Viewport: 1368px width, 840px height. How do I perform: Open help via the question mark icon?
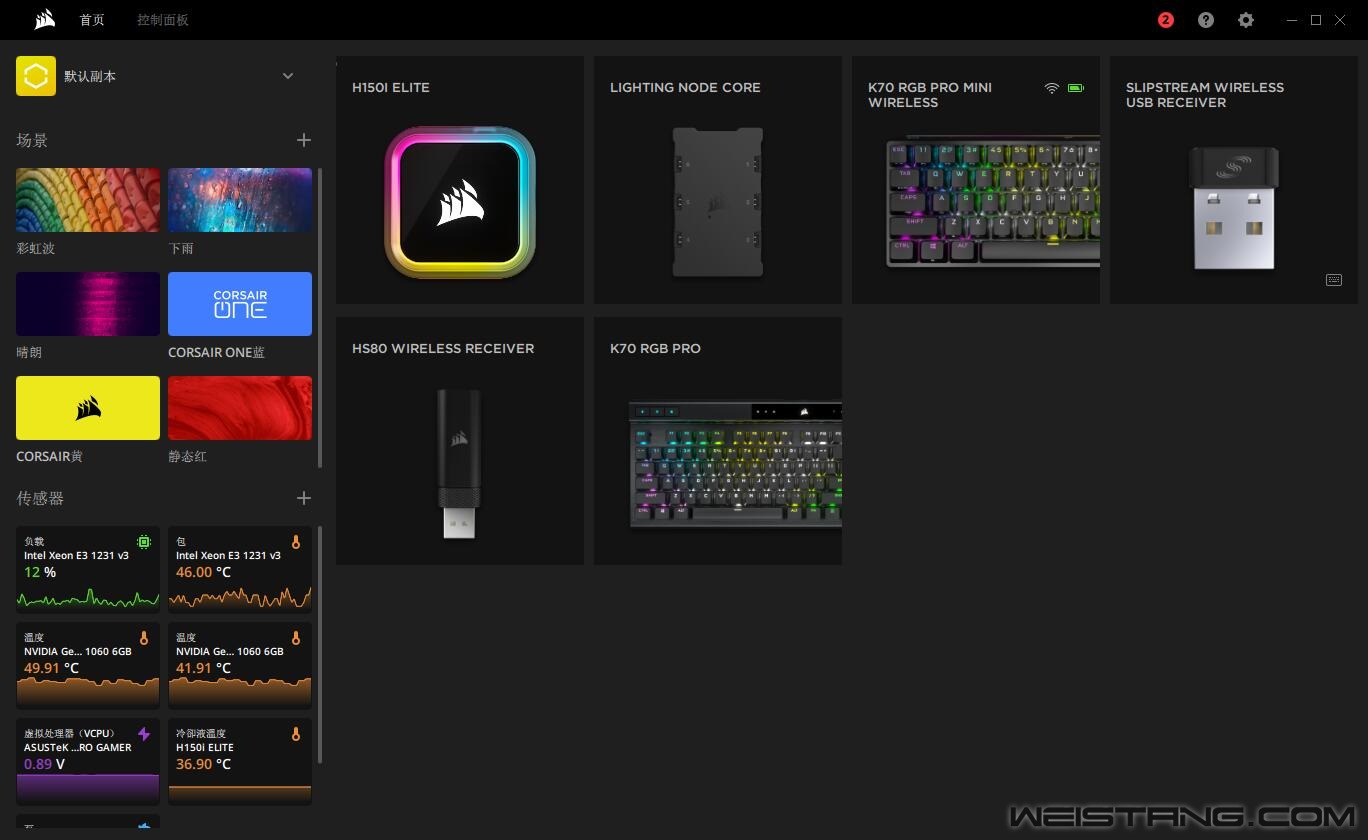point(1206,20)
